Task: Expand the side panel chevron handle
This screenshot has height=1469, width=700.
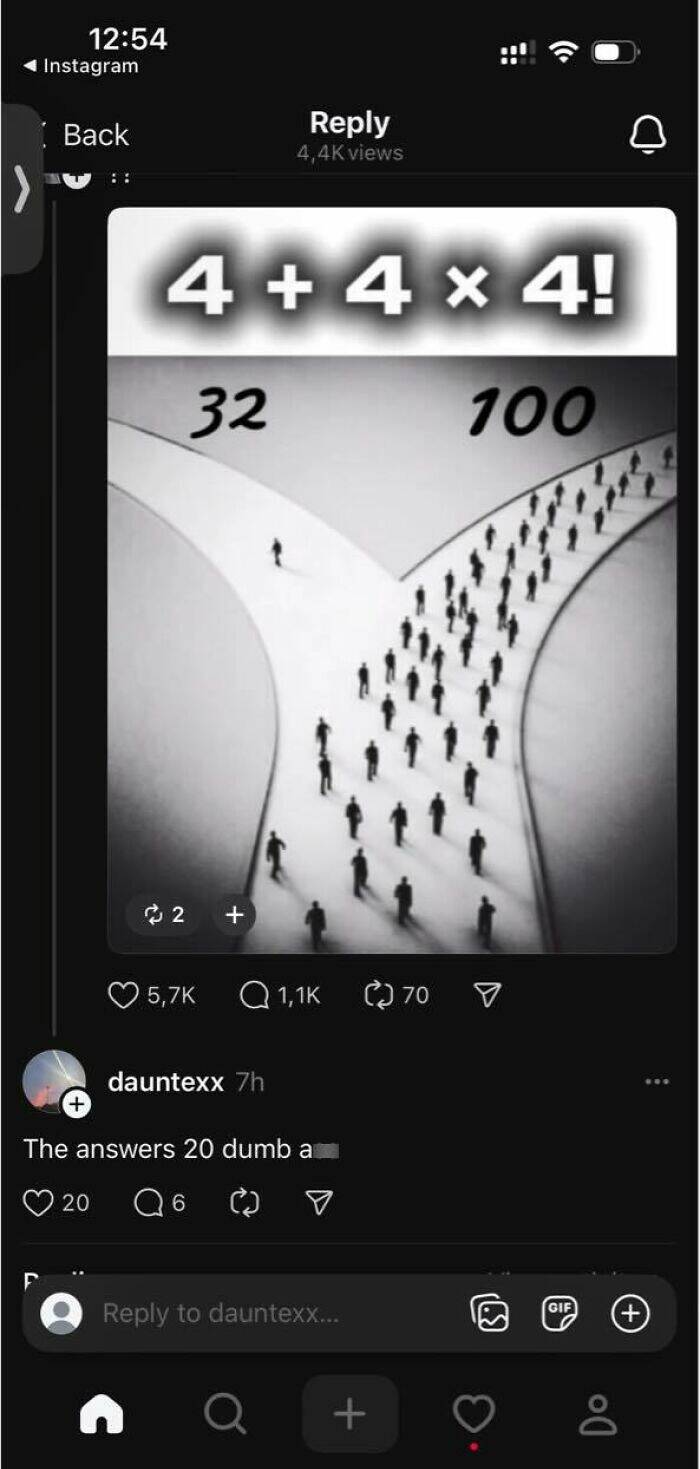Action: point(21,188)
